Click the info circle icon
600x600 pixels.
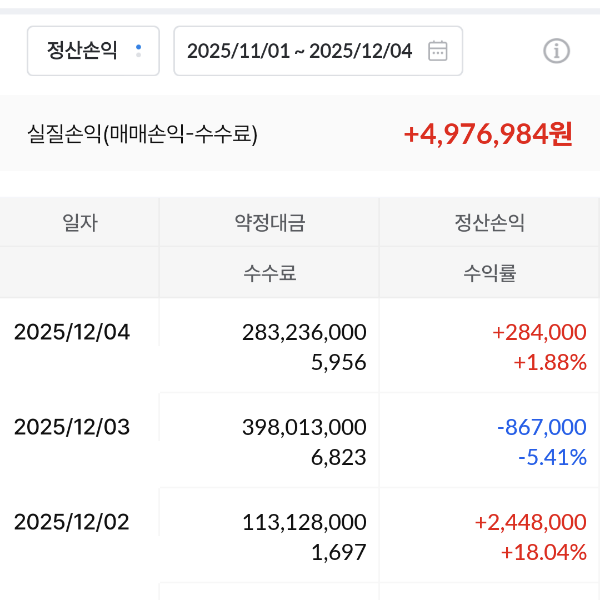(556, 51)
